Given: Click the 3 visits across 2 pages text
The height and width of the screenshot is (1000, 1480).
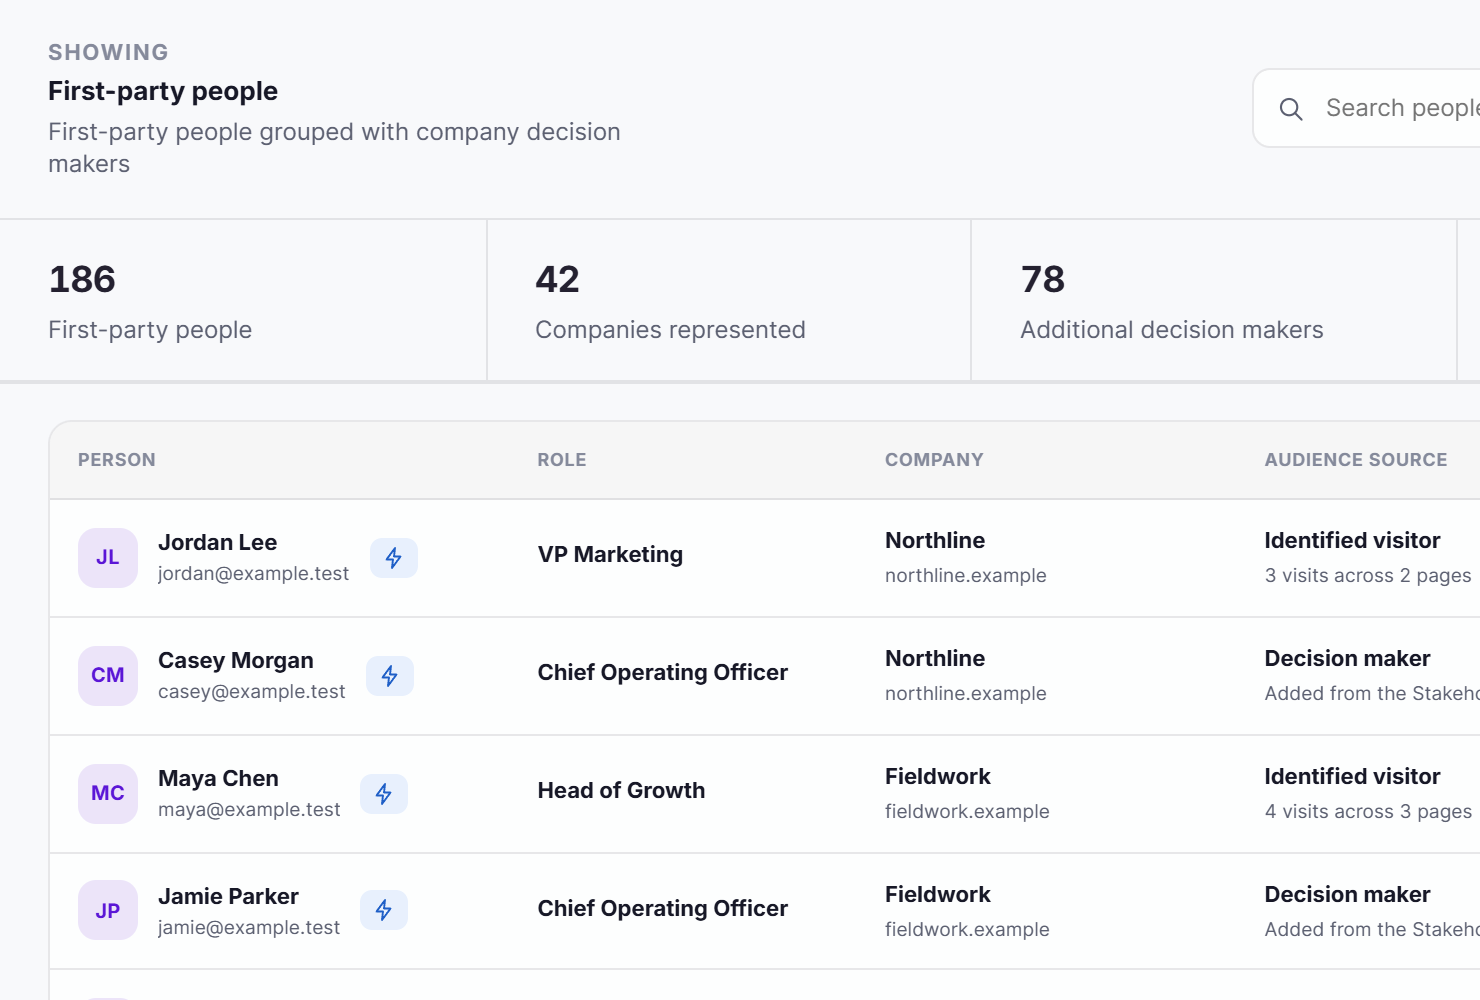Looking at the screenshot, I should [1368, 576].
